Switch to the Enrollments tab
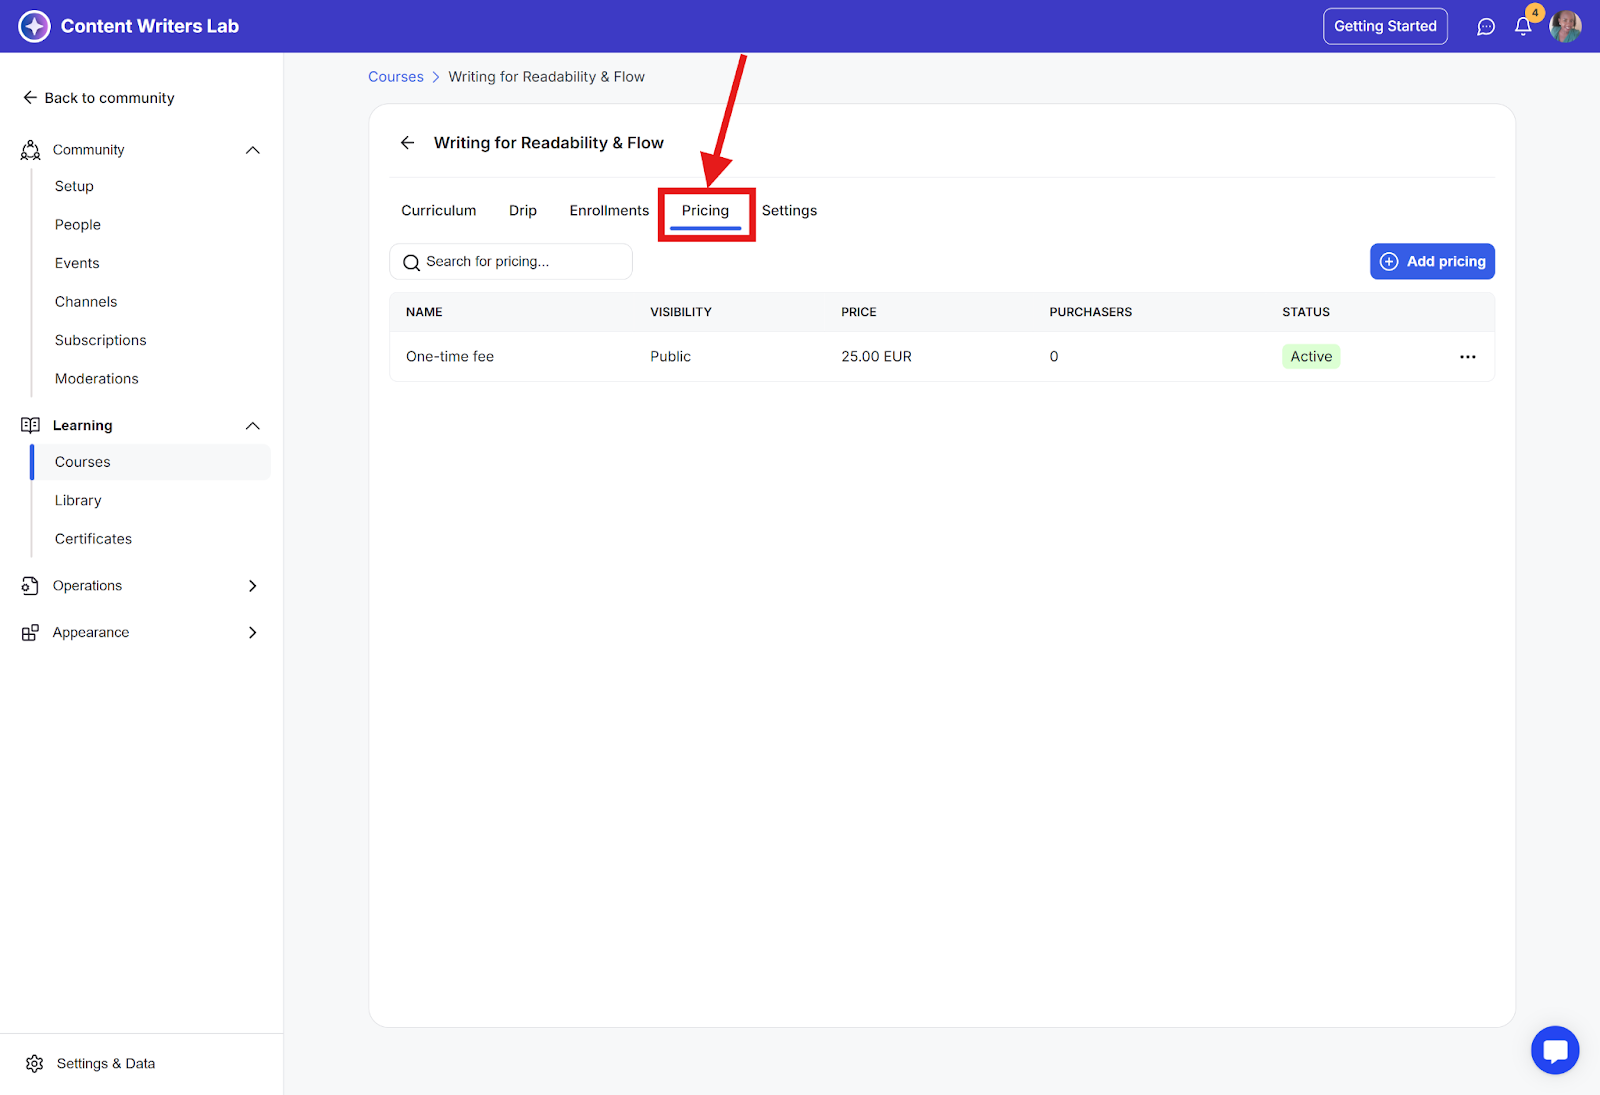Screen dimensions: 1600x1095 coord(609,211)
